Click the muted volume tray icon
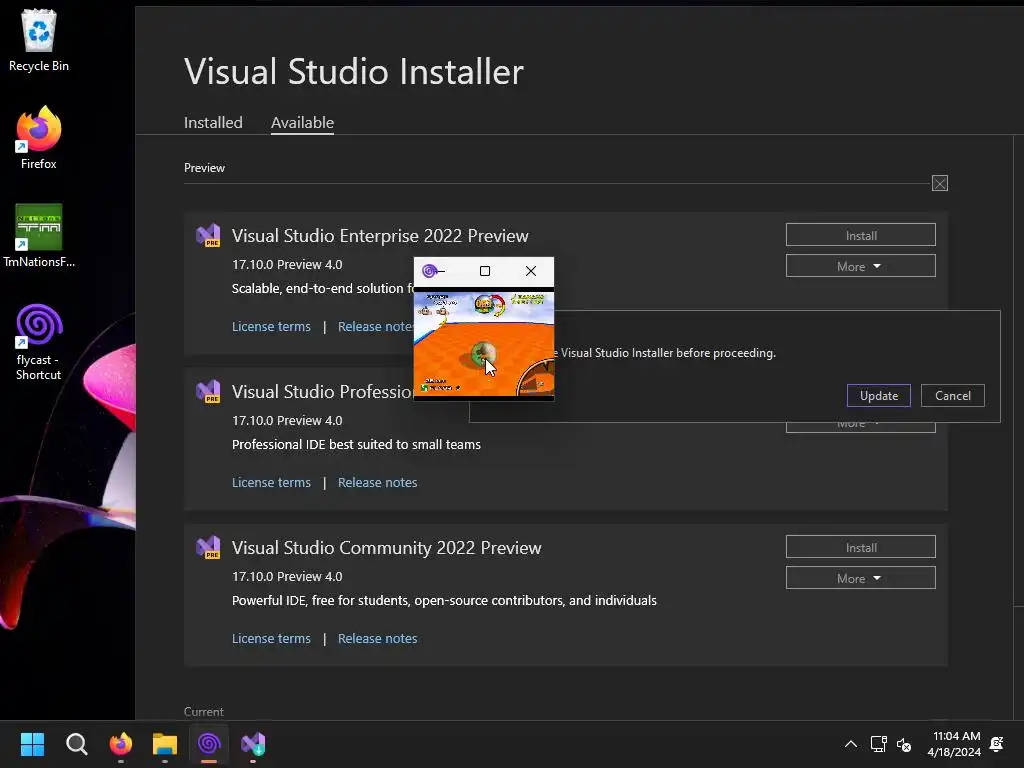The image size is (1024, 768). [x=904, y=744]
